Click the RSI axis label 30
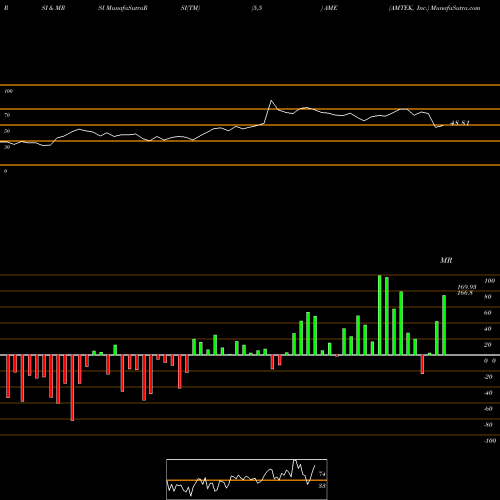 [x=7, y=147]
